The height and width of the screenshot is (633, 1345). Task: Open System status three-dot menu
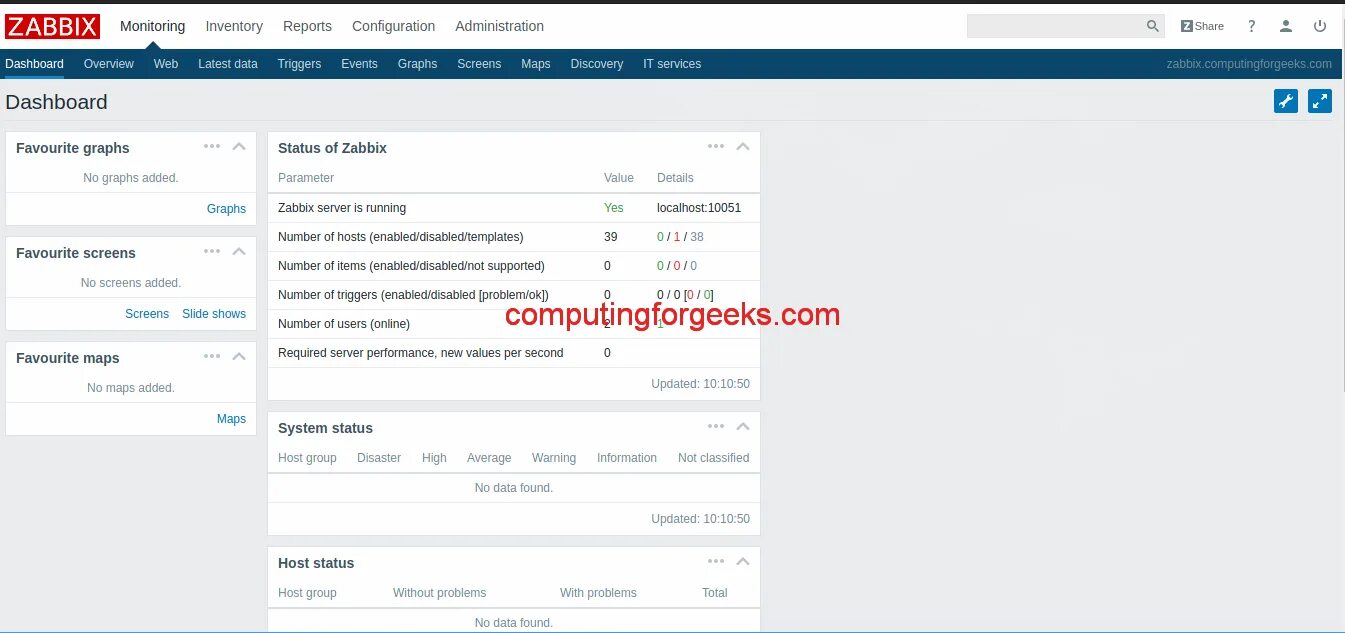[716, 426]
